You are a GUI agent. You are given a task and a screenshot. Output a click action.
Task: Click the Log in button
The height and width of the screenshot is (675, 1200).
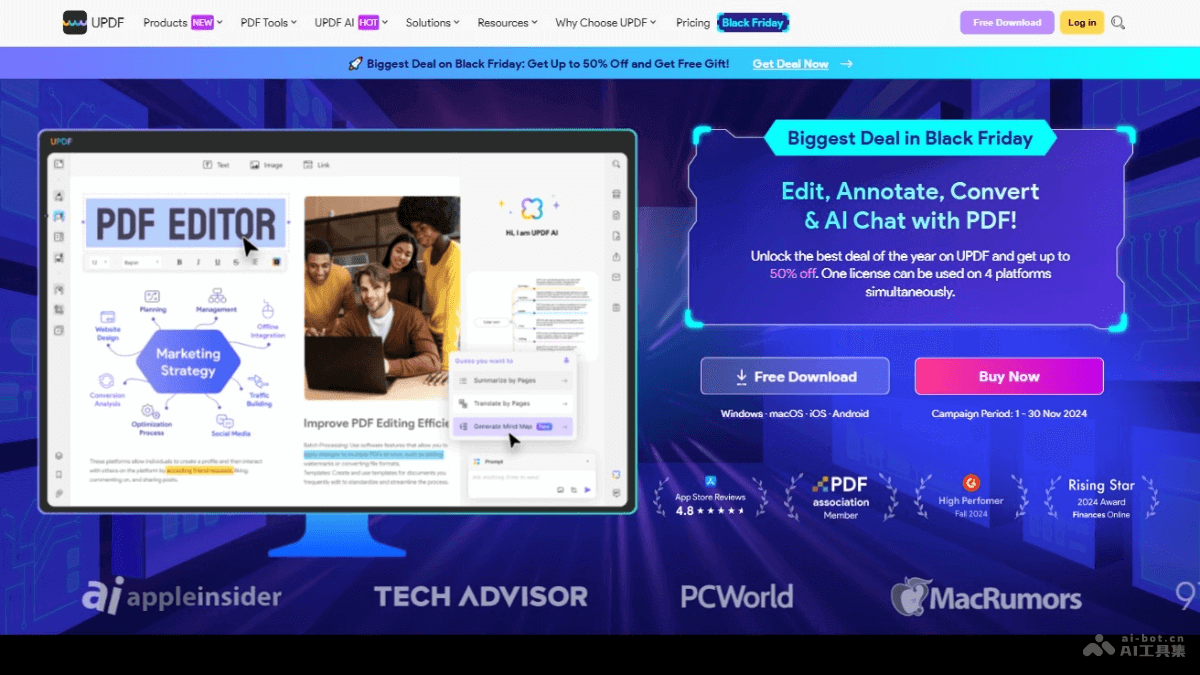click(x=1081, y=22)
